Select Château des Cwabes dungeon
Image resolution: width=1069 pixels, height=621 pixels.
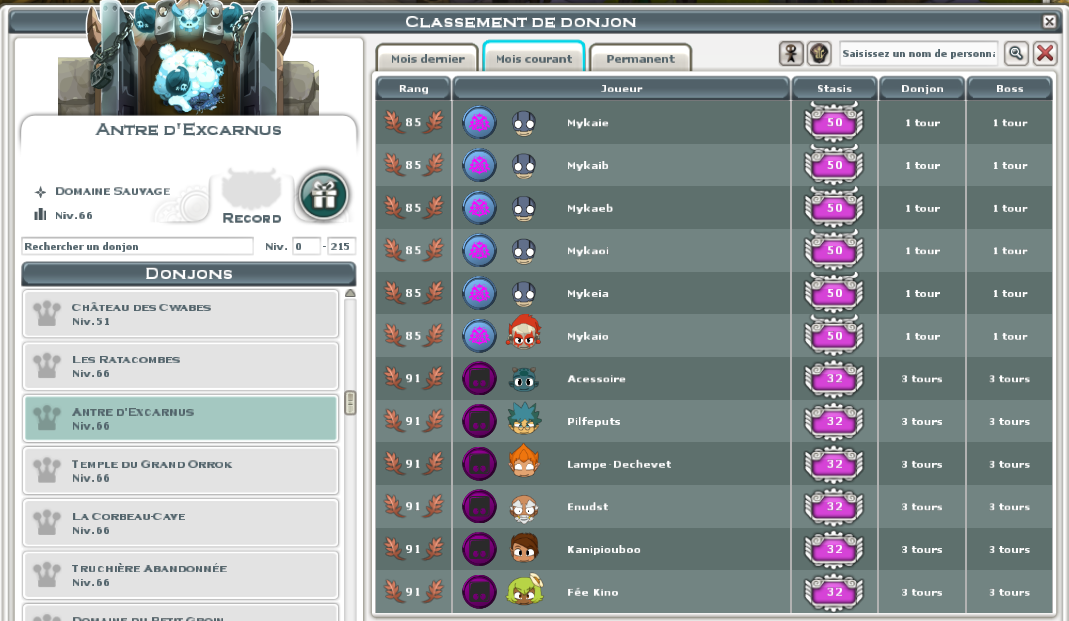[x=181, y=314]
